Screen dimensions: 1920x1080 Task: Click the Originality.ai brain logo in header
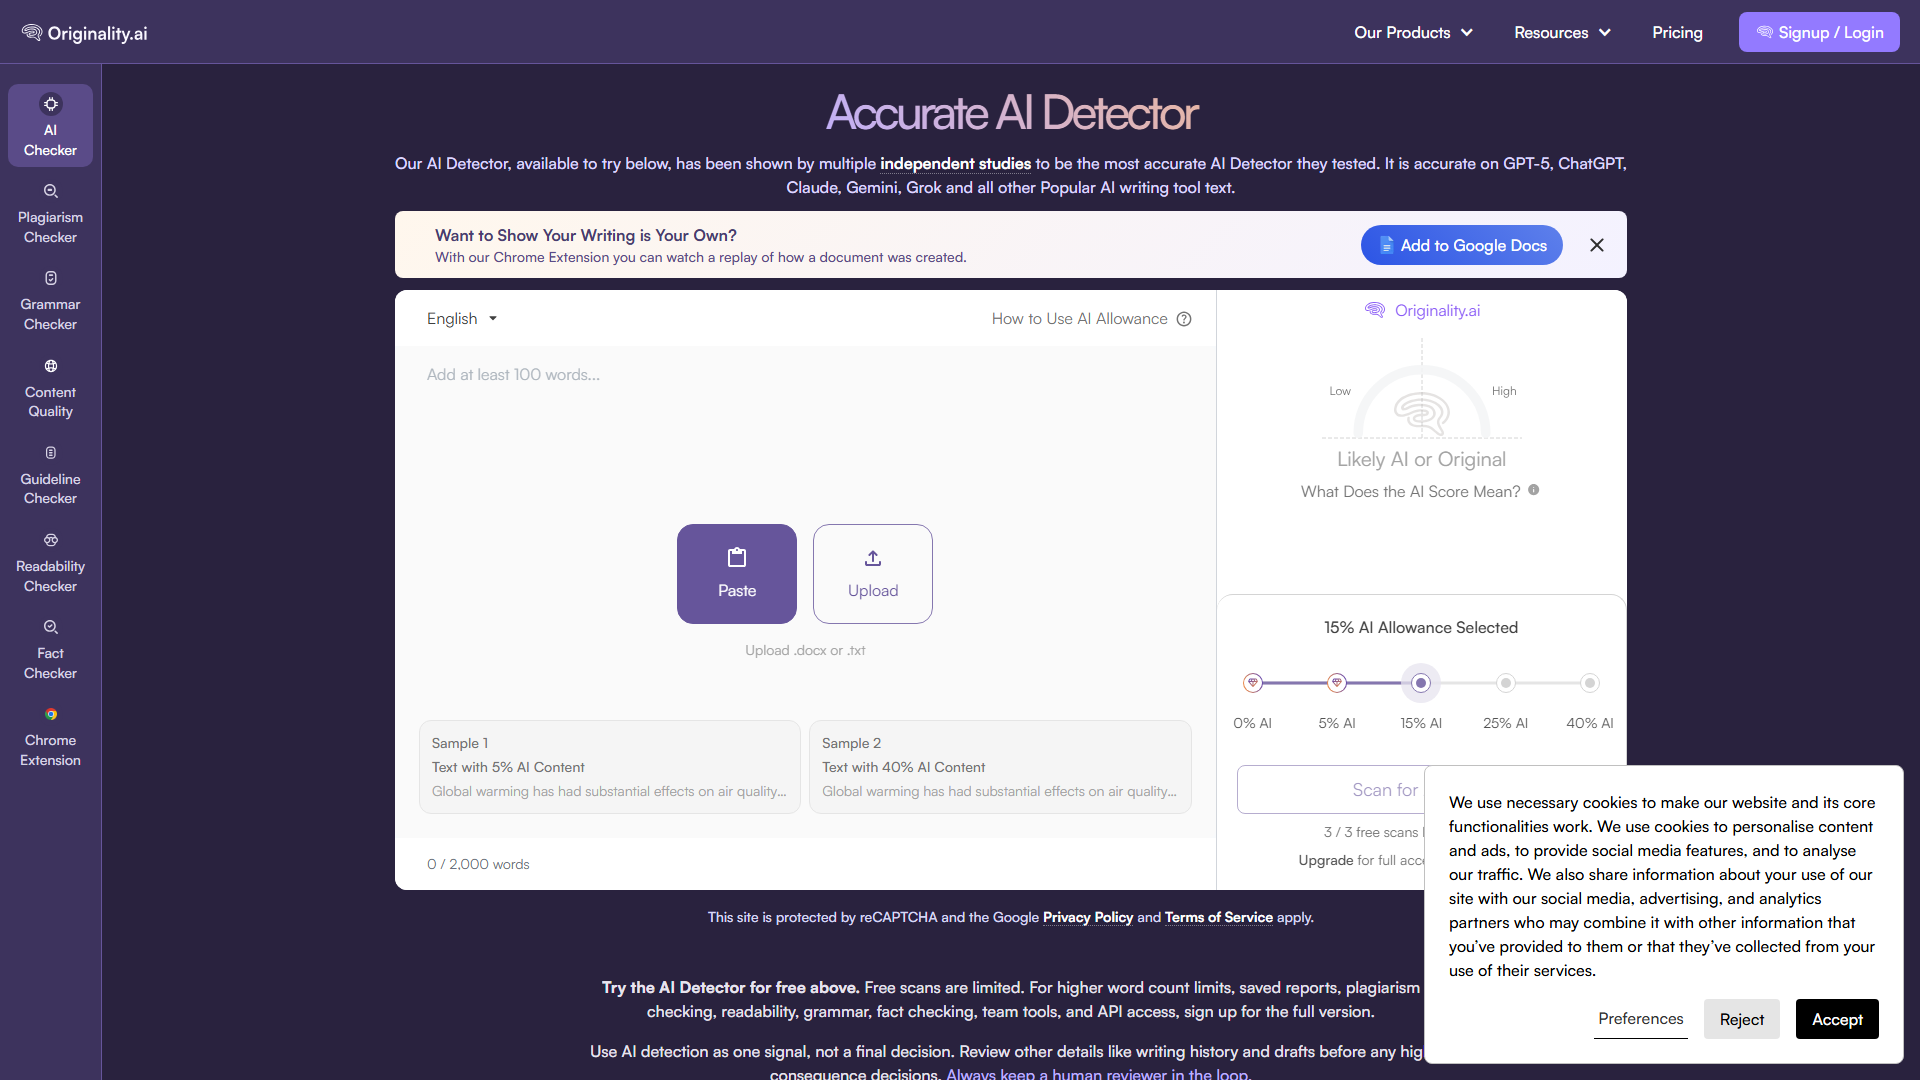[x=32, y=32]
